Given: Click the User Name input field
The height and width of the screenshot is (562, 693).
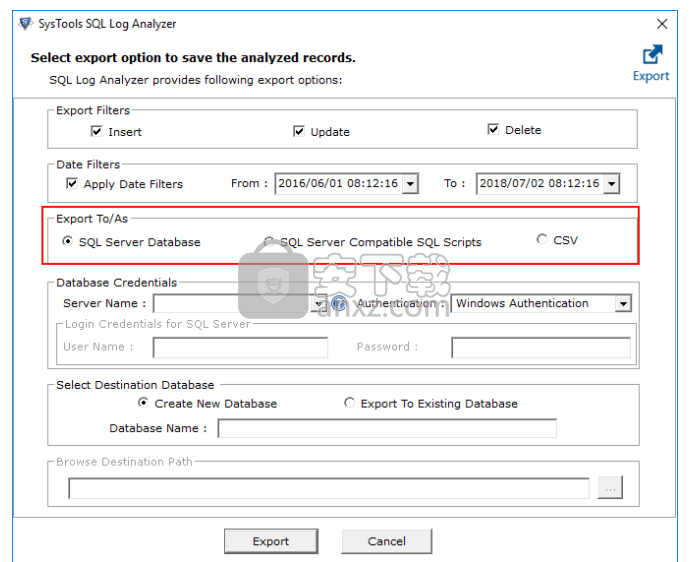Looking at the screenshot, I should tap(240, 347).
